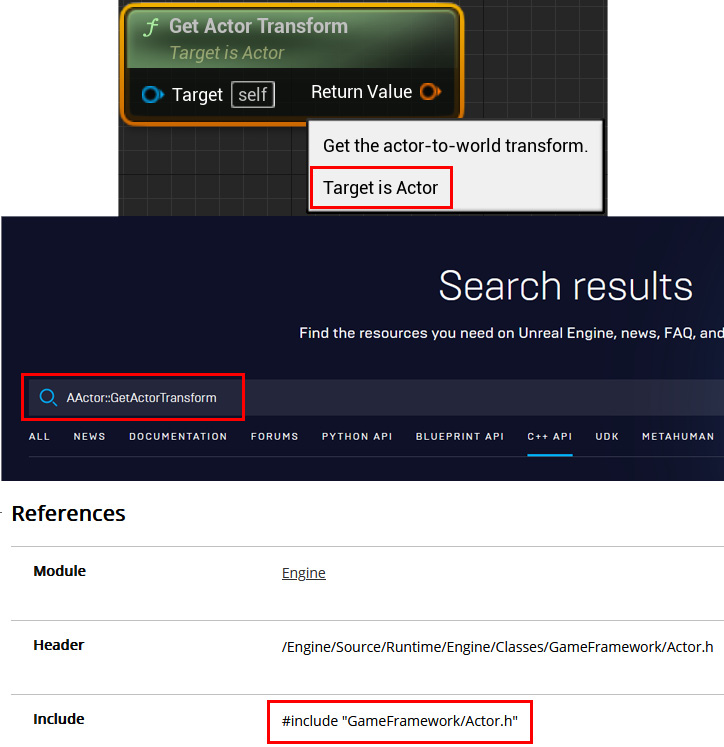Select the BLUEPRINT API tab
Viewport: 724px width, 747px height.
tap(460, 436)
